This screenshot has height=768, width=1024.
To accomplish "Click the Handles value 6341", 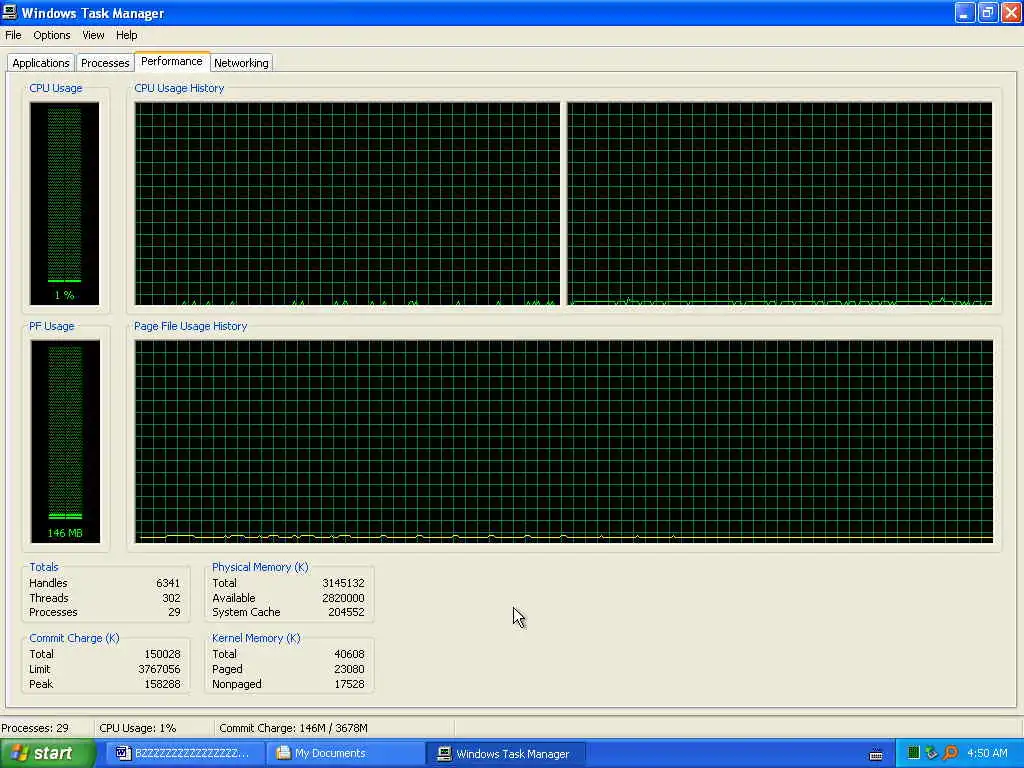I will pos(168,583).
